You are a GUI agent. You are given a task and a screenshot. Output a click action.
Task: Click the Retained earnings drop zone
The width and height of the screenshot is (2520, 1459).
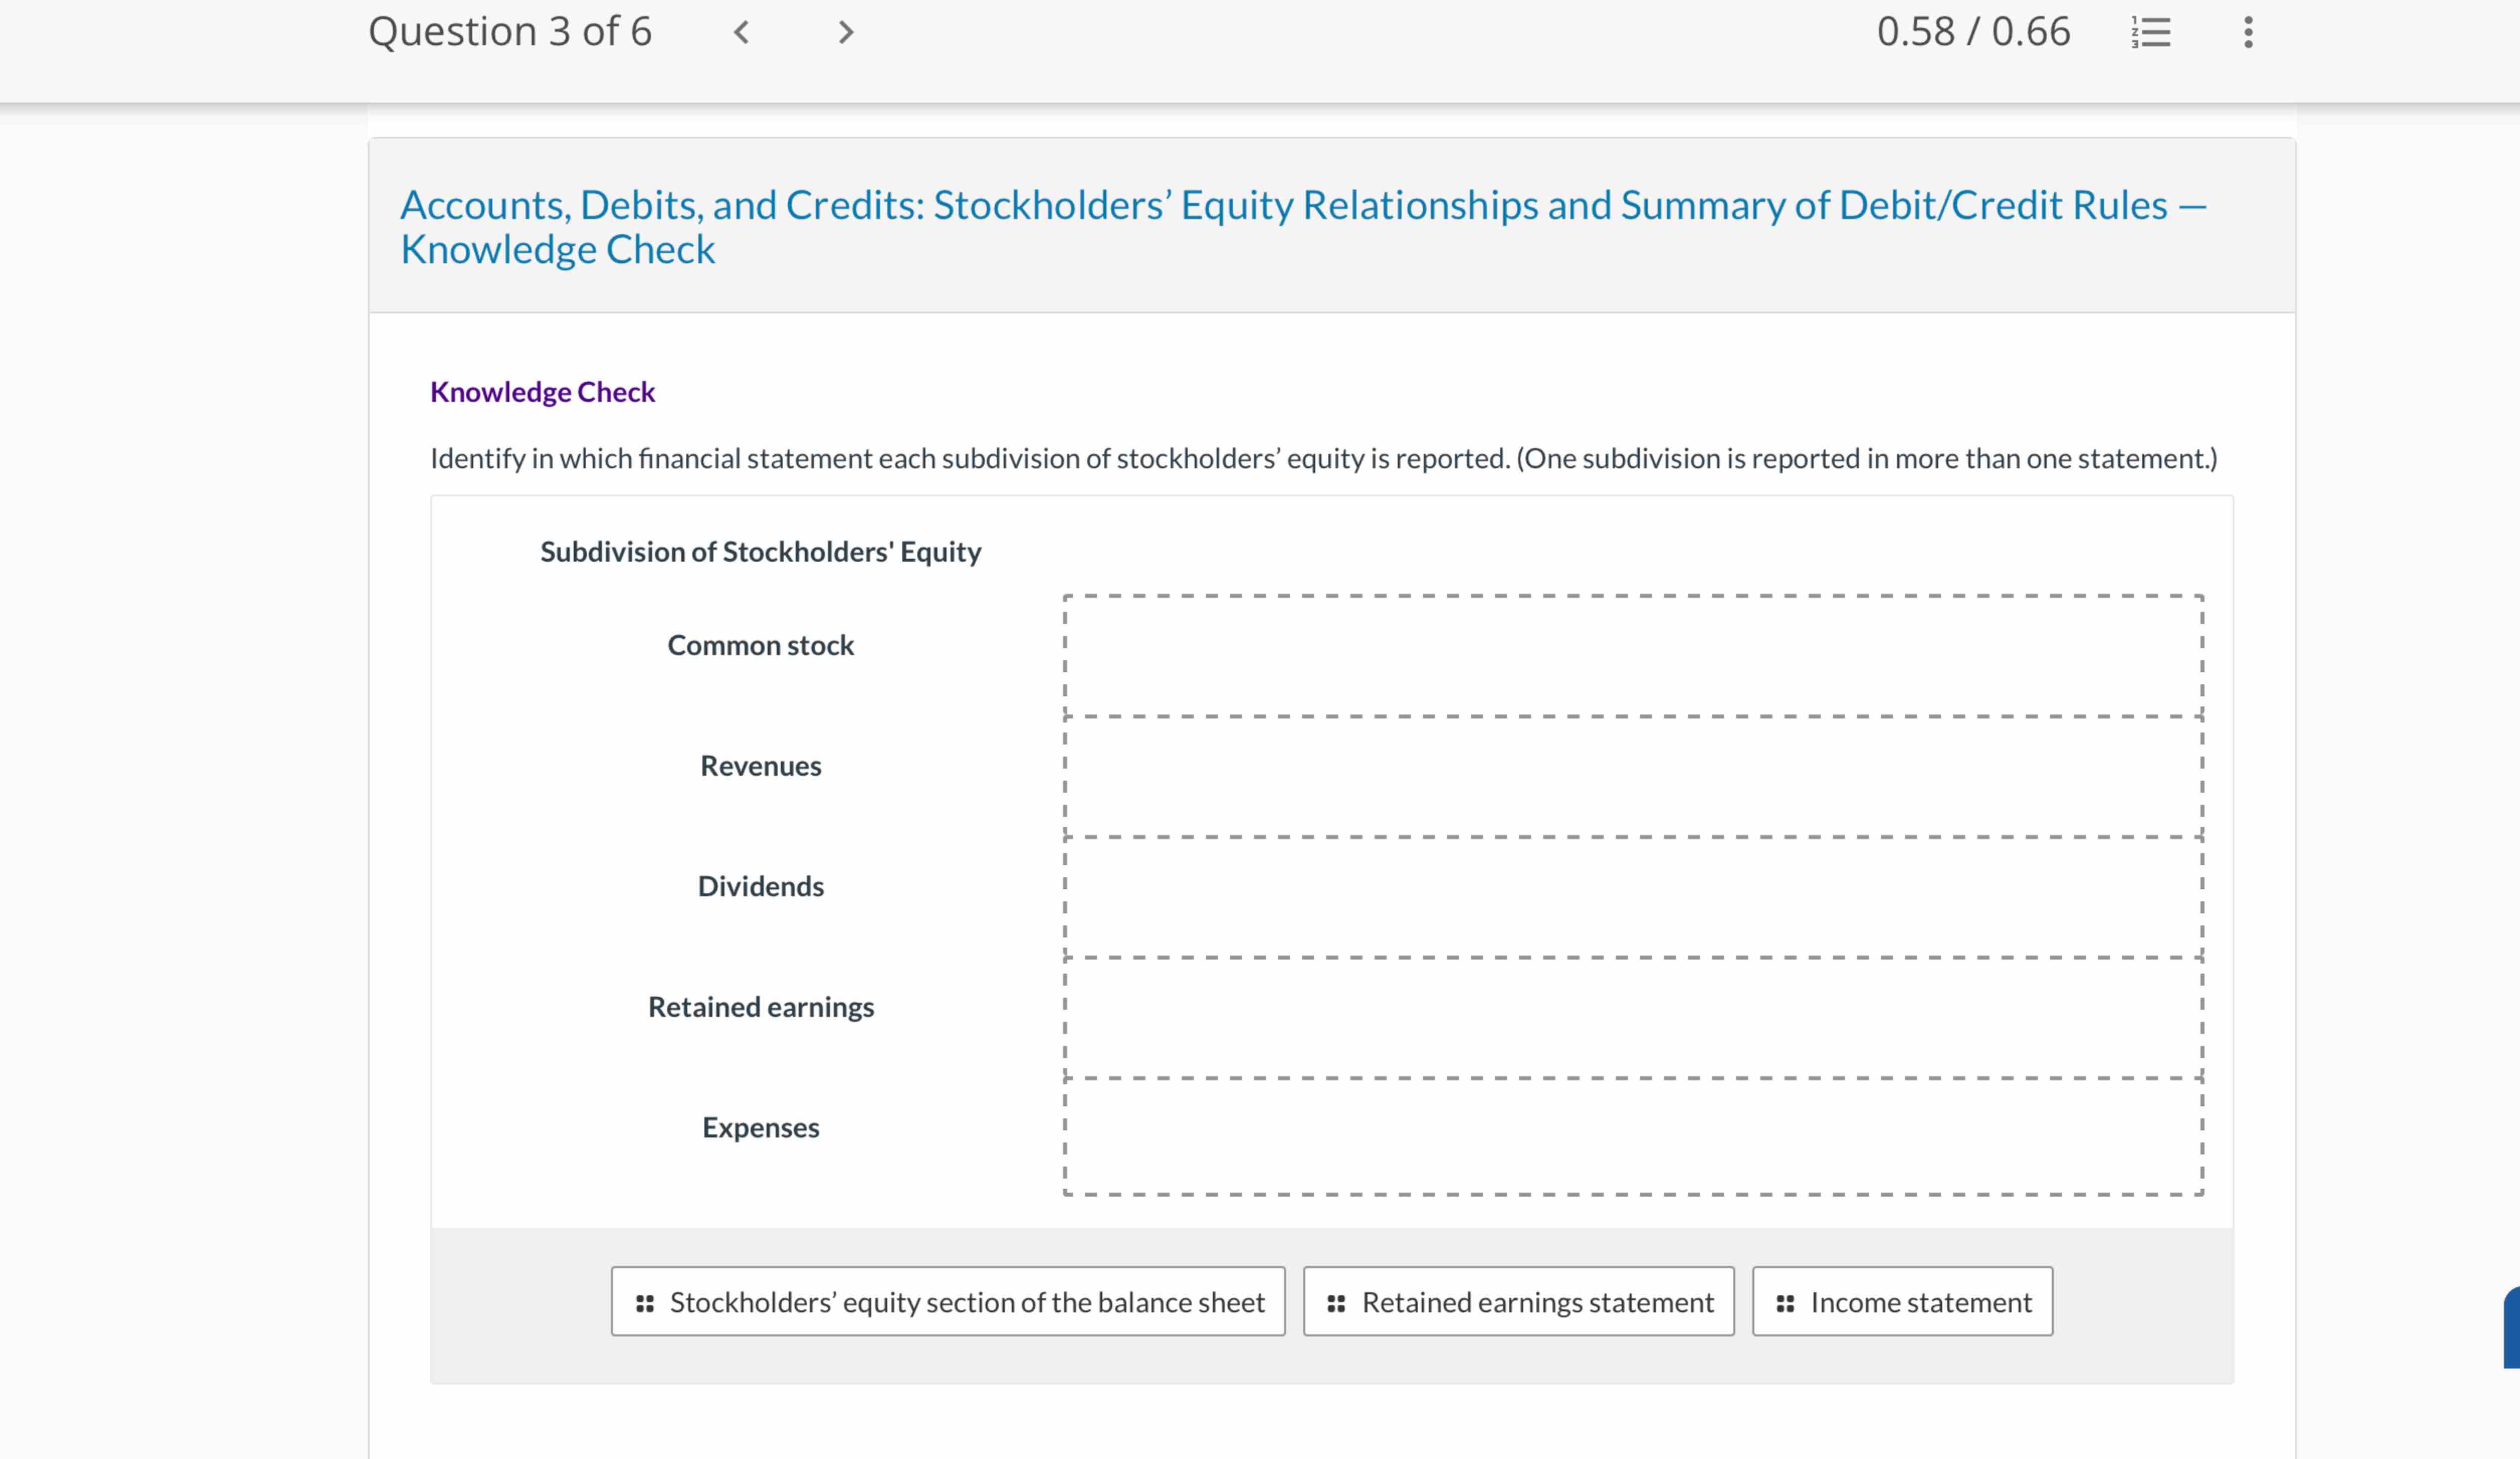(x=1633, y=1018)
